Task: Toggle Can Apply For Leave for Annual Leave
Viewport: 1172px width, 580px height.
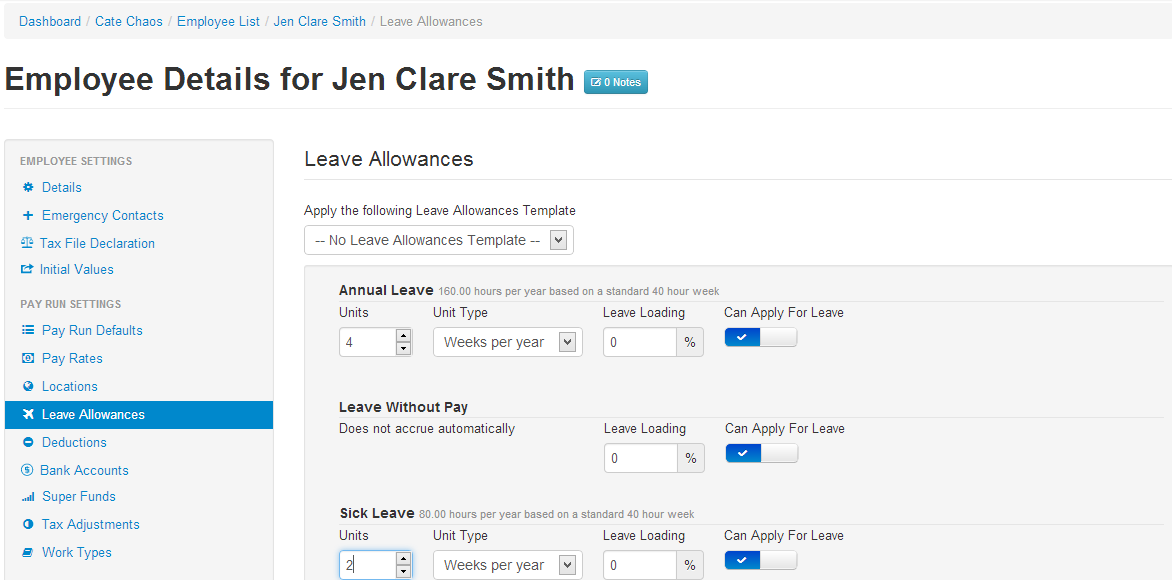Action: [760, 338]
